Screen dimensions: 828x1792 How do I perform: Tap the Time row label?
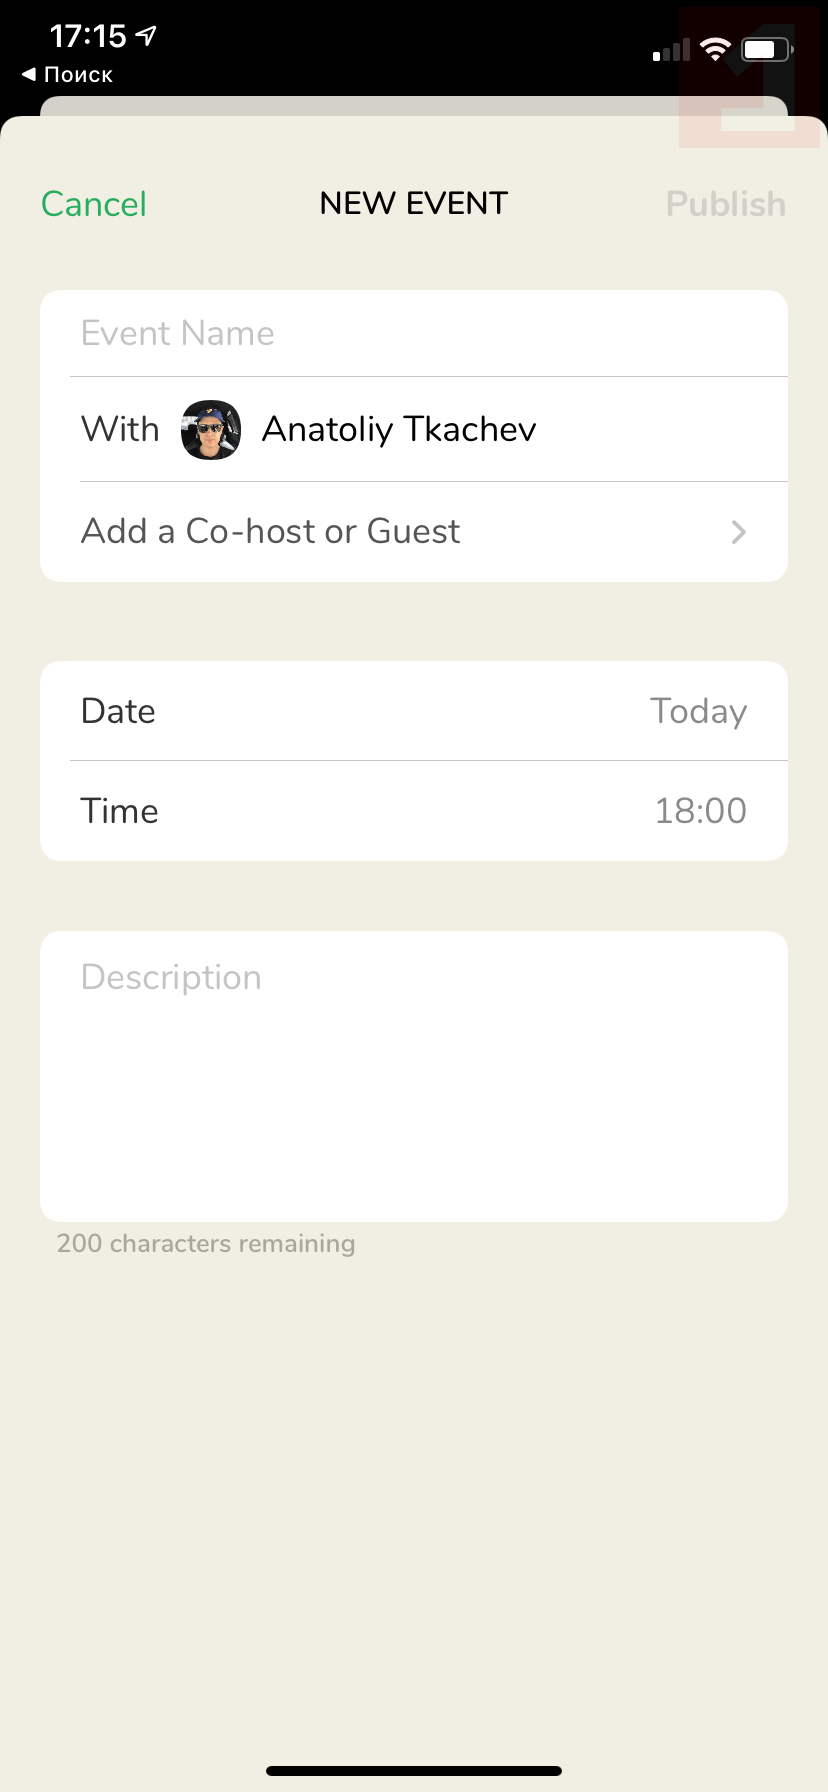[x=119, y=811]
